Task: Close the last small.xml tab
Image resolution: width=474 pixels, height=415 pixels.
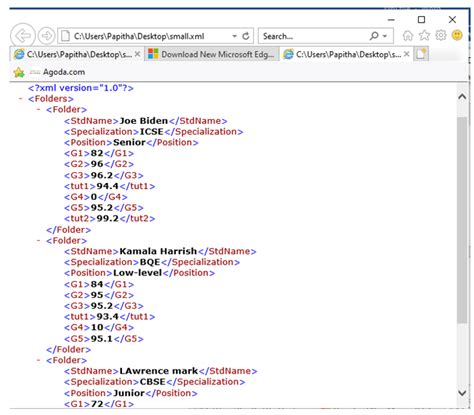Action: click(406, 54)
